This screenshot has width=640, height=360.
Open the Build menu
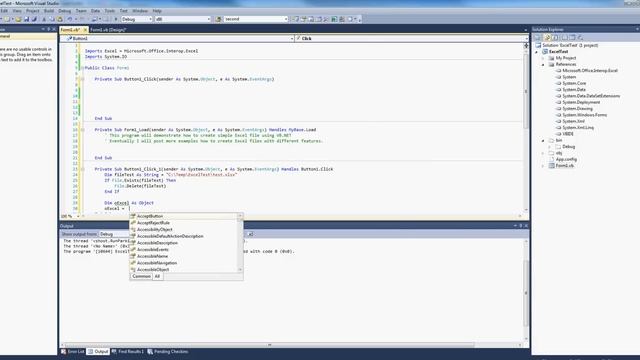49,11
